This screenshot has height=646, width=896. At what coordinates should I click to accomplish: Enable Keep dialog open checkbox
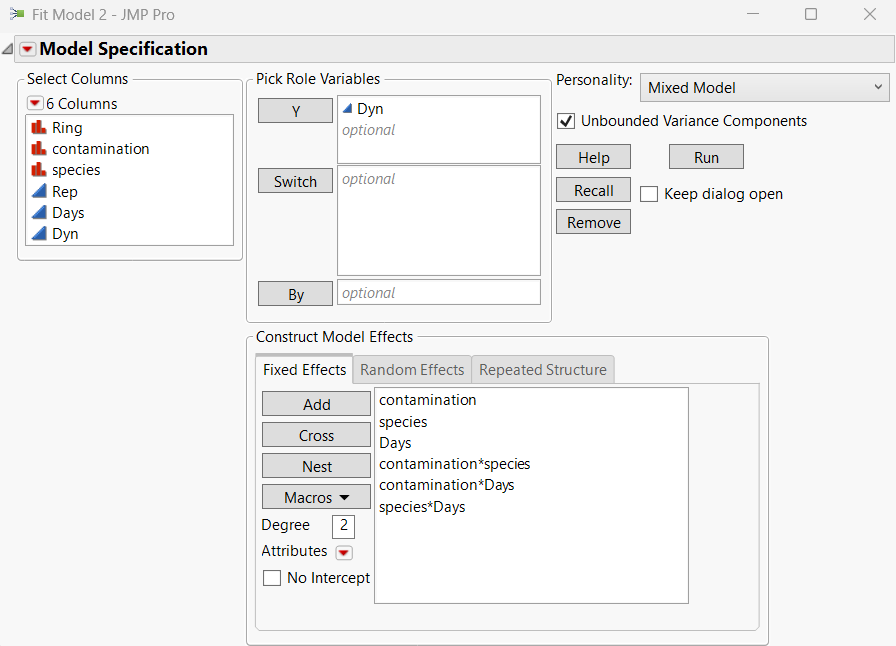click(649, 194)
